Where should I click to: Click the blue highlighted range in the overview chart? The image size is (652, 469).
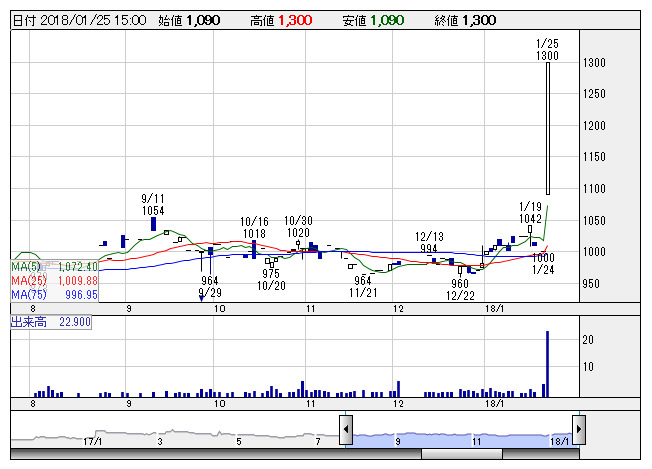click(462, 438)
